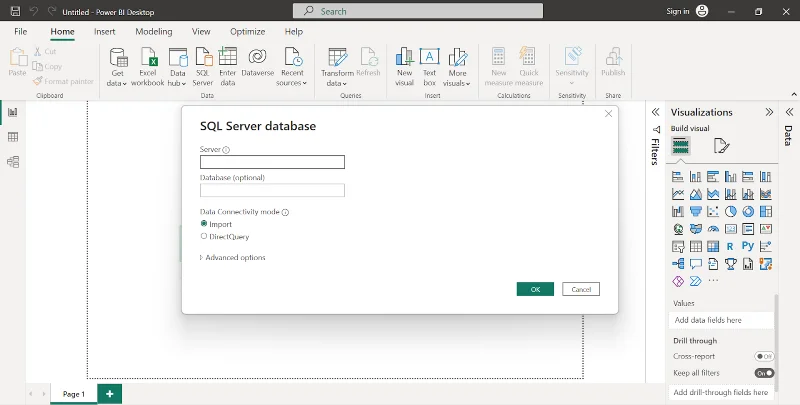The width and height of the screenshot is (800, 405).
Task: Choose the R script visual
Action: tap(731, 247)
